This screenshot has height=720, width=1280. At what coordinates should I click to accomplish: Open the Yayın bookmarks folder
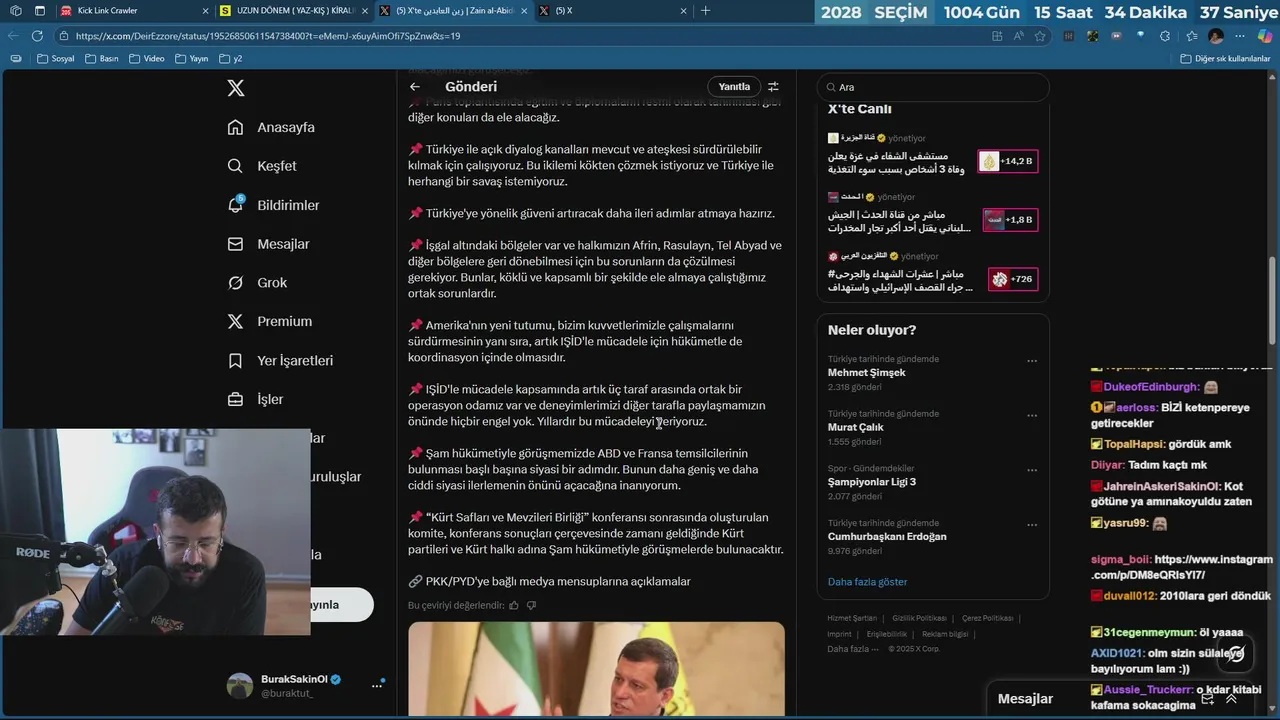coord(191,58)
